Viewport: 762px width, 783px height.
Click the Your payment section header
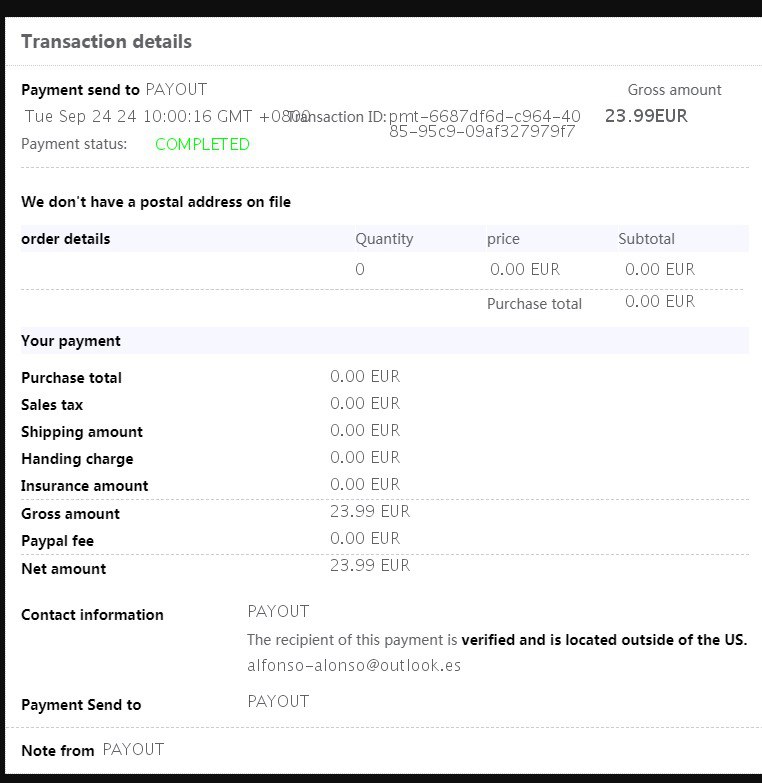(x=71, y=341)
